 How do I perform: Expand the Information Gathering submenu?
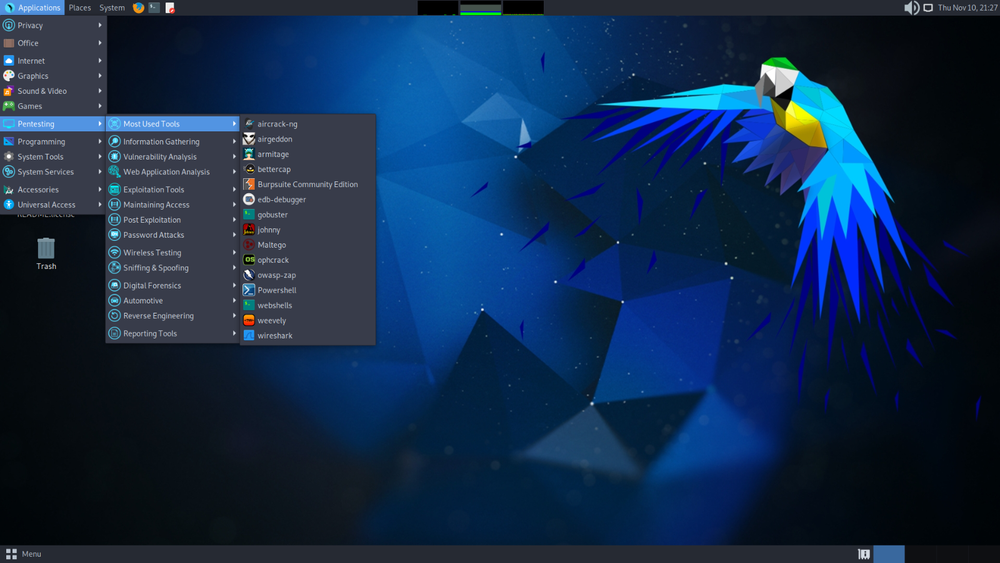[x=173, y=142]
